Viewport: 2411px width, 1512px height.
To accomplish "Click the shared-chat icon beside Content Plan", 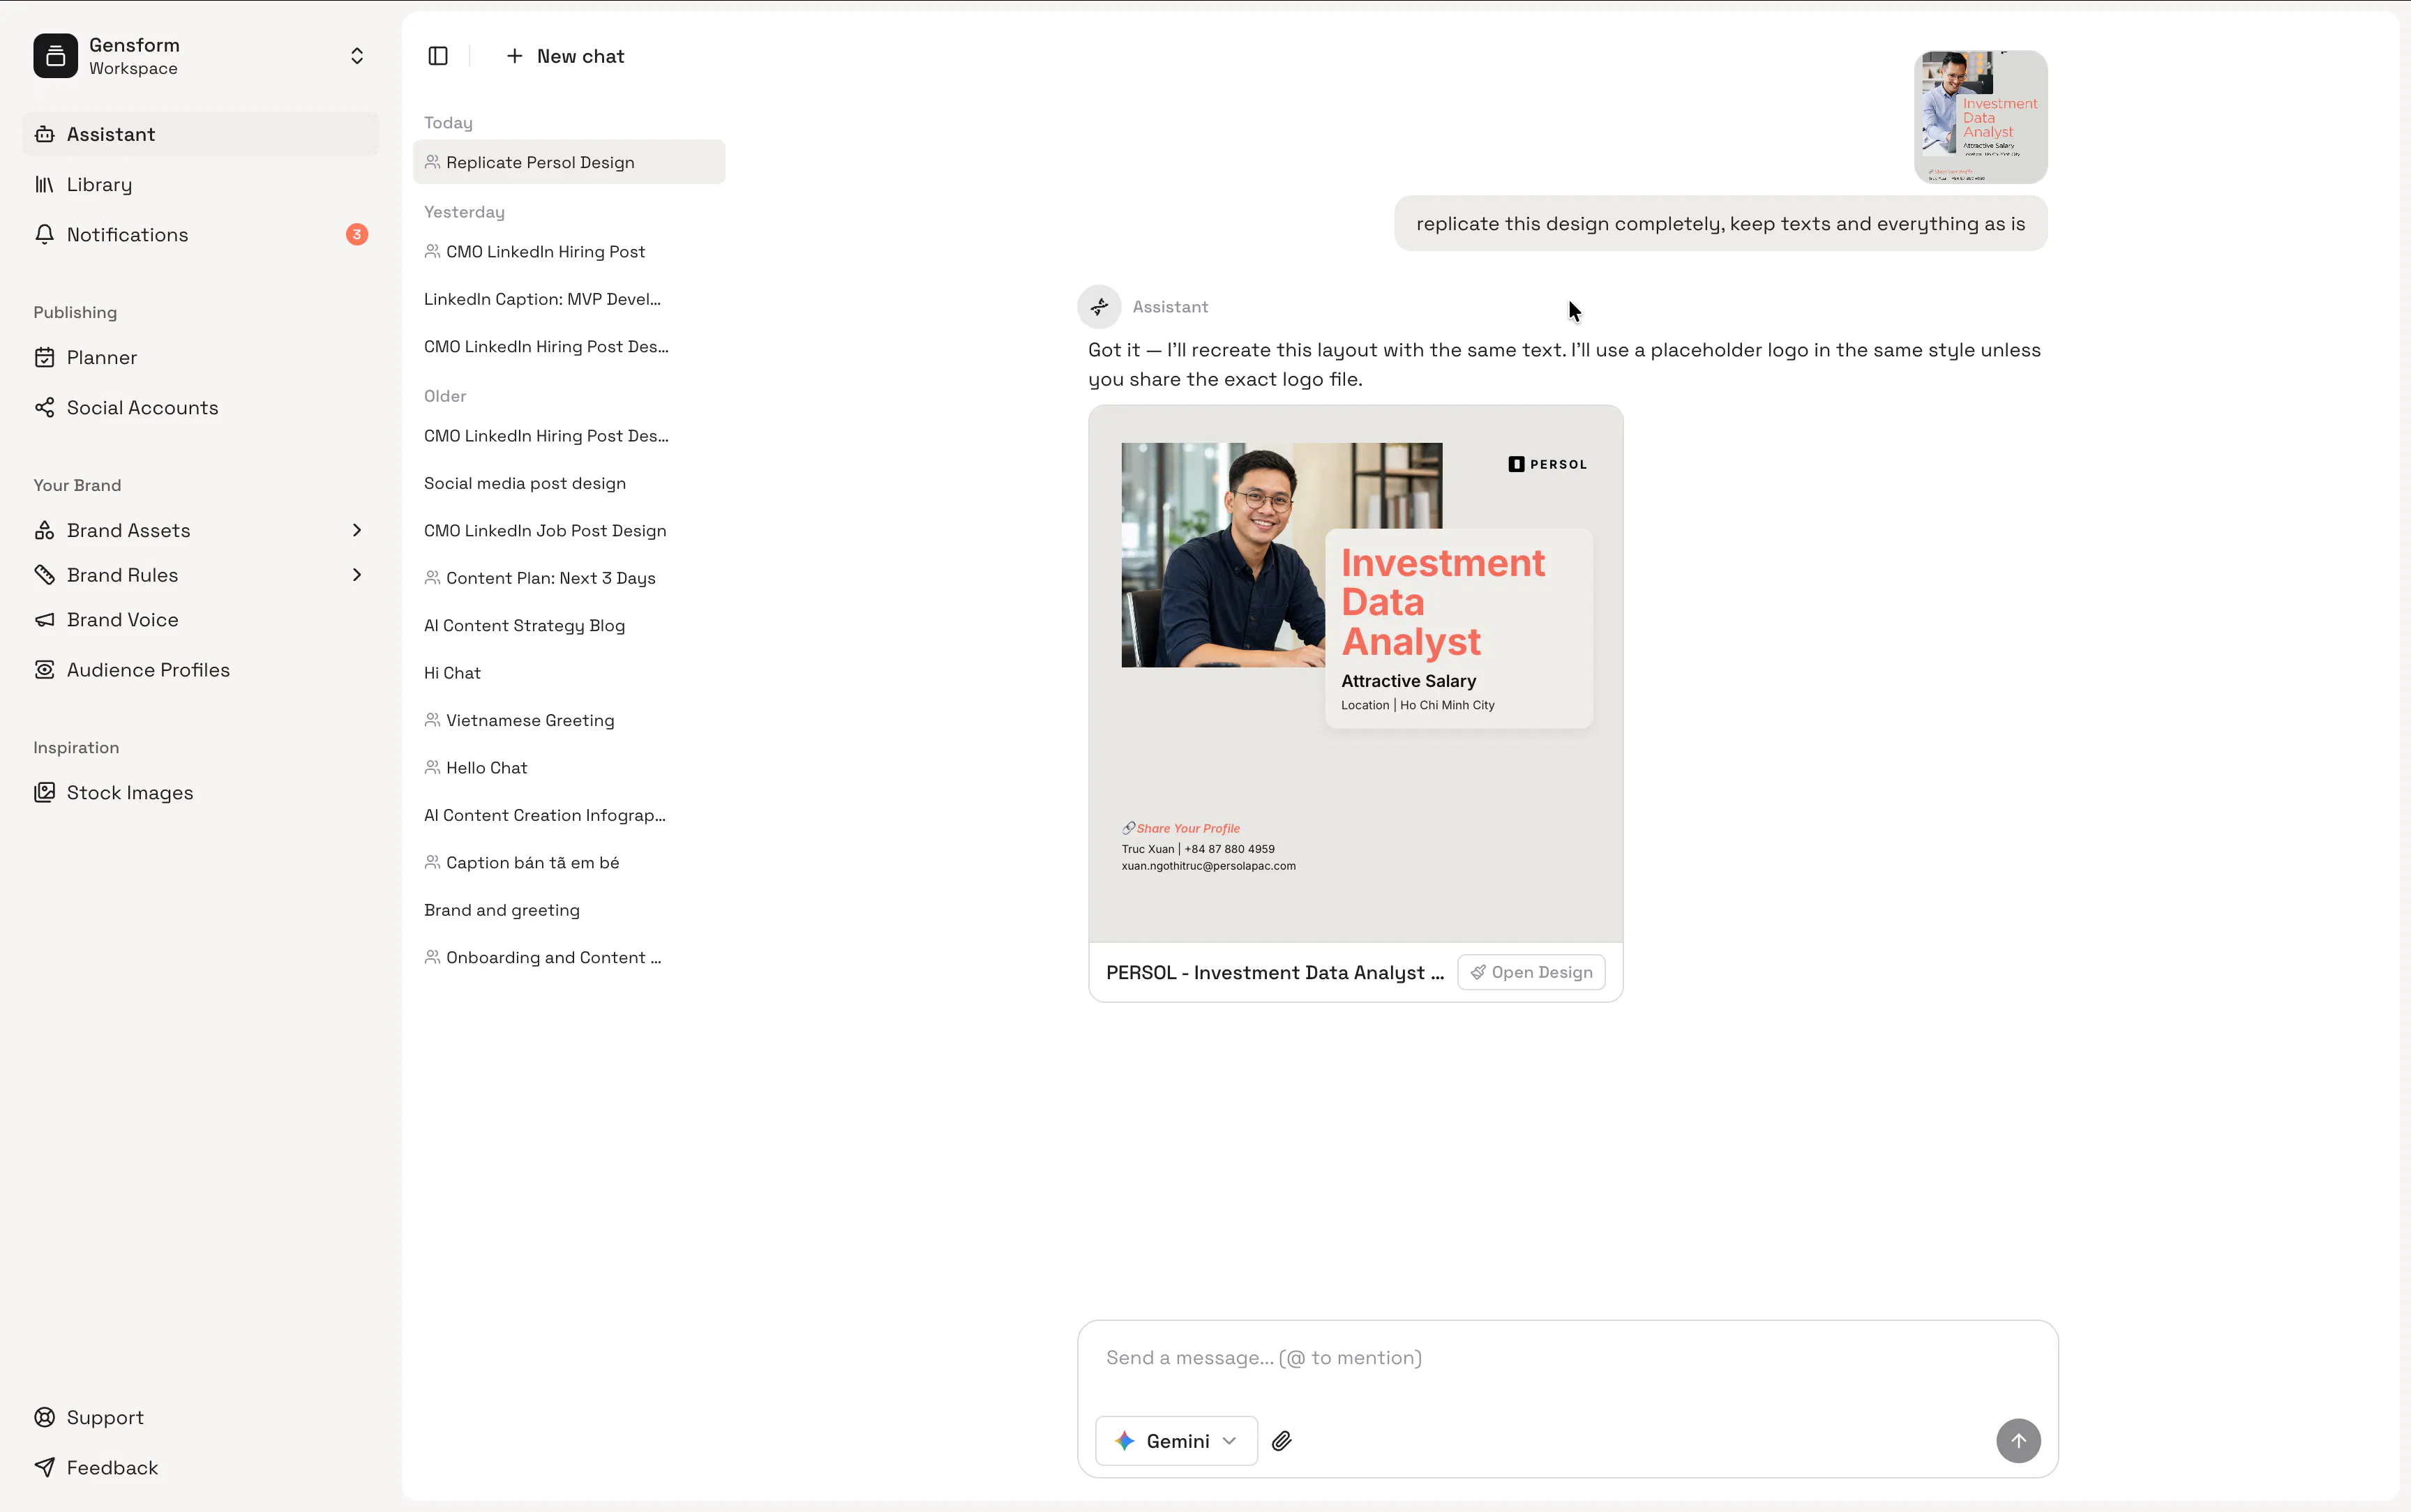I will pos(432,578).
